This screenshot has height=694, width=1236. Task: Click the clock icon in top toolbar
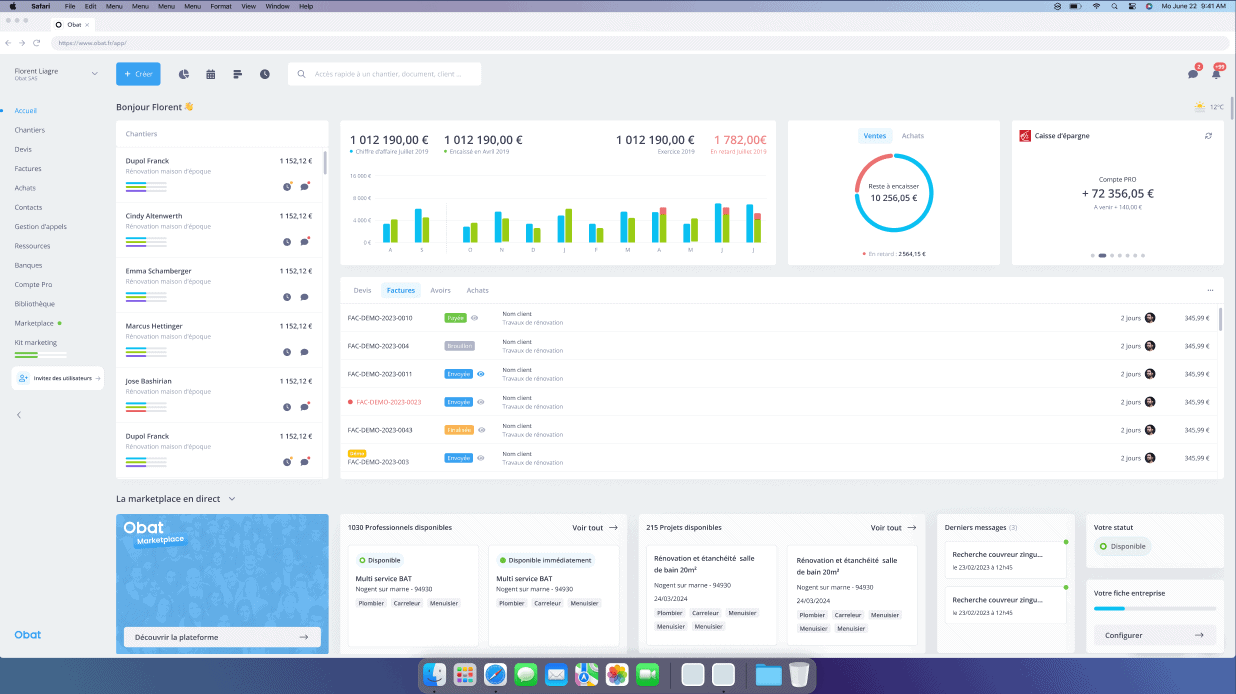click(x=265, y=74)
